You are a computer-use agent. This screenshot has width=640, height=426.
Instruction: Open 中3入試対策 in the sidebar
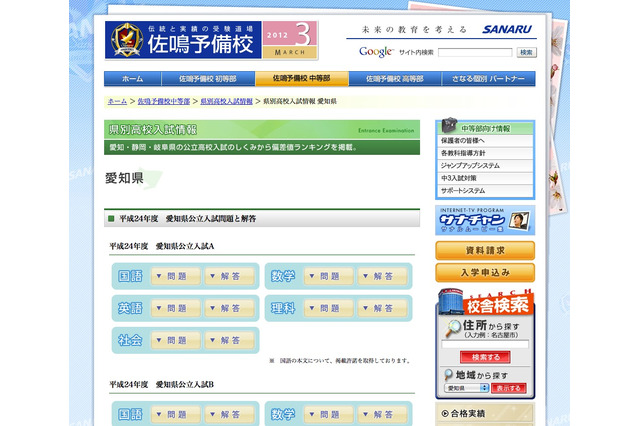click(x=485, y=178)
